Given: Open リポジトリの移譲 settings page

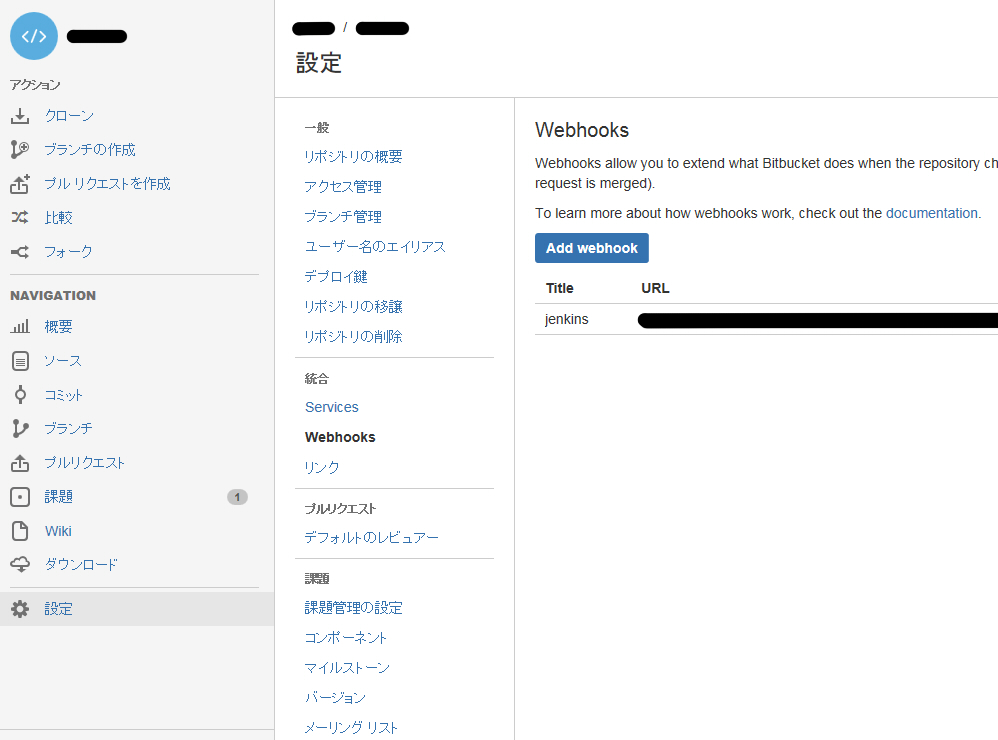Looking at the screenshot, I should (x=353, y=307).
